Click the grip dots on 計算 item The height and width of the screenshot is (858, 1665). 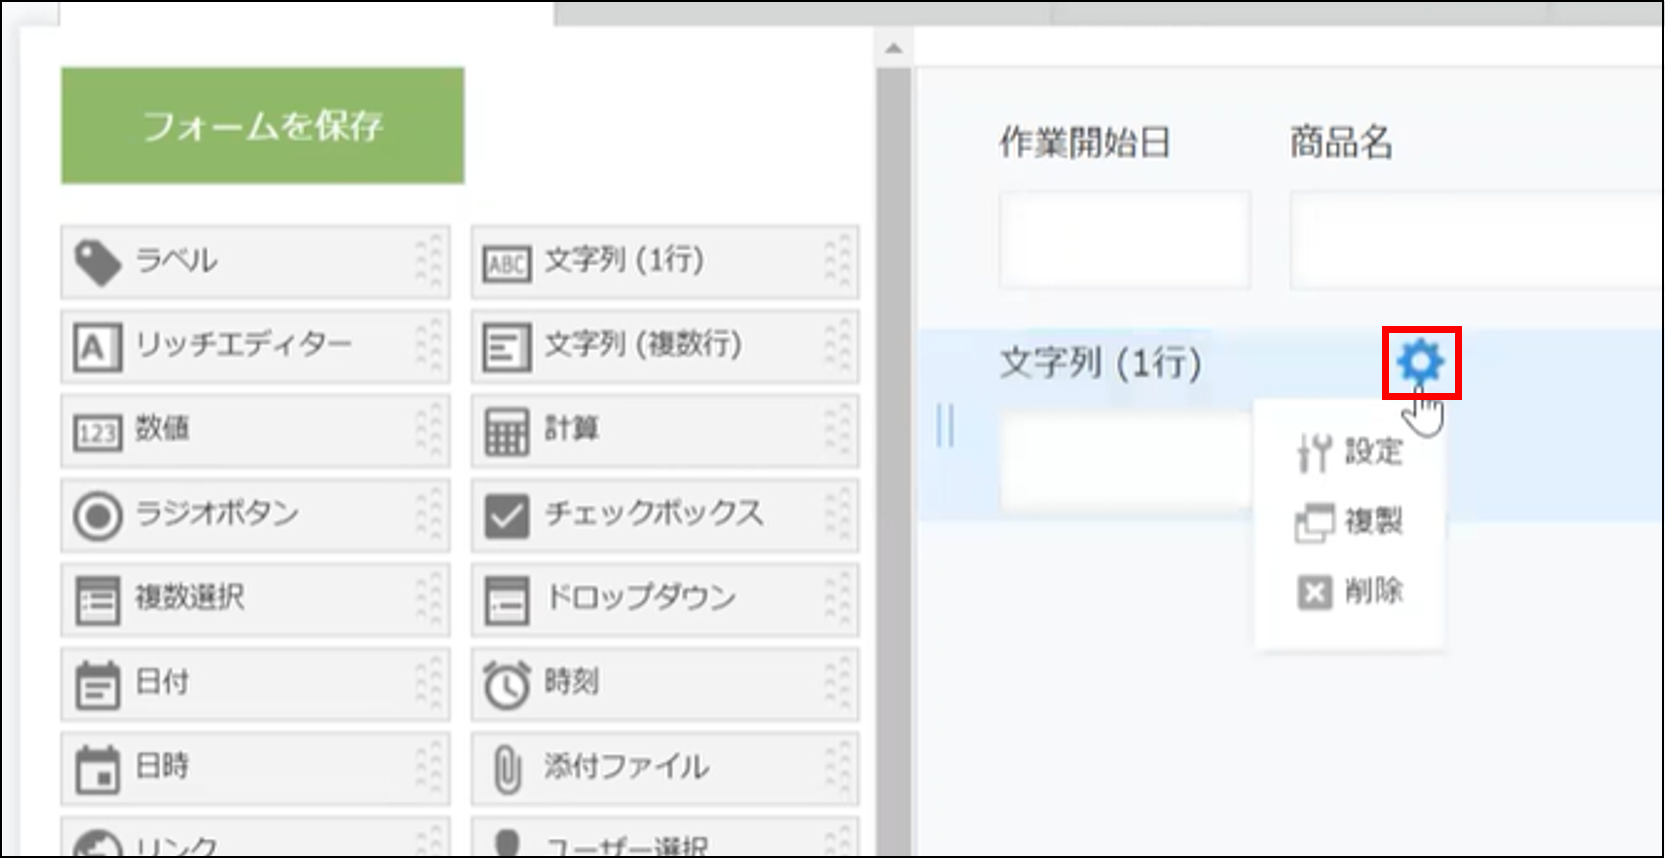tap(838, 431)
